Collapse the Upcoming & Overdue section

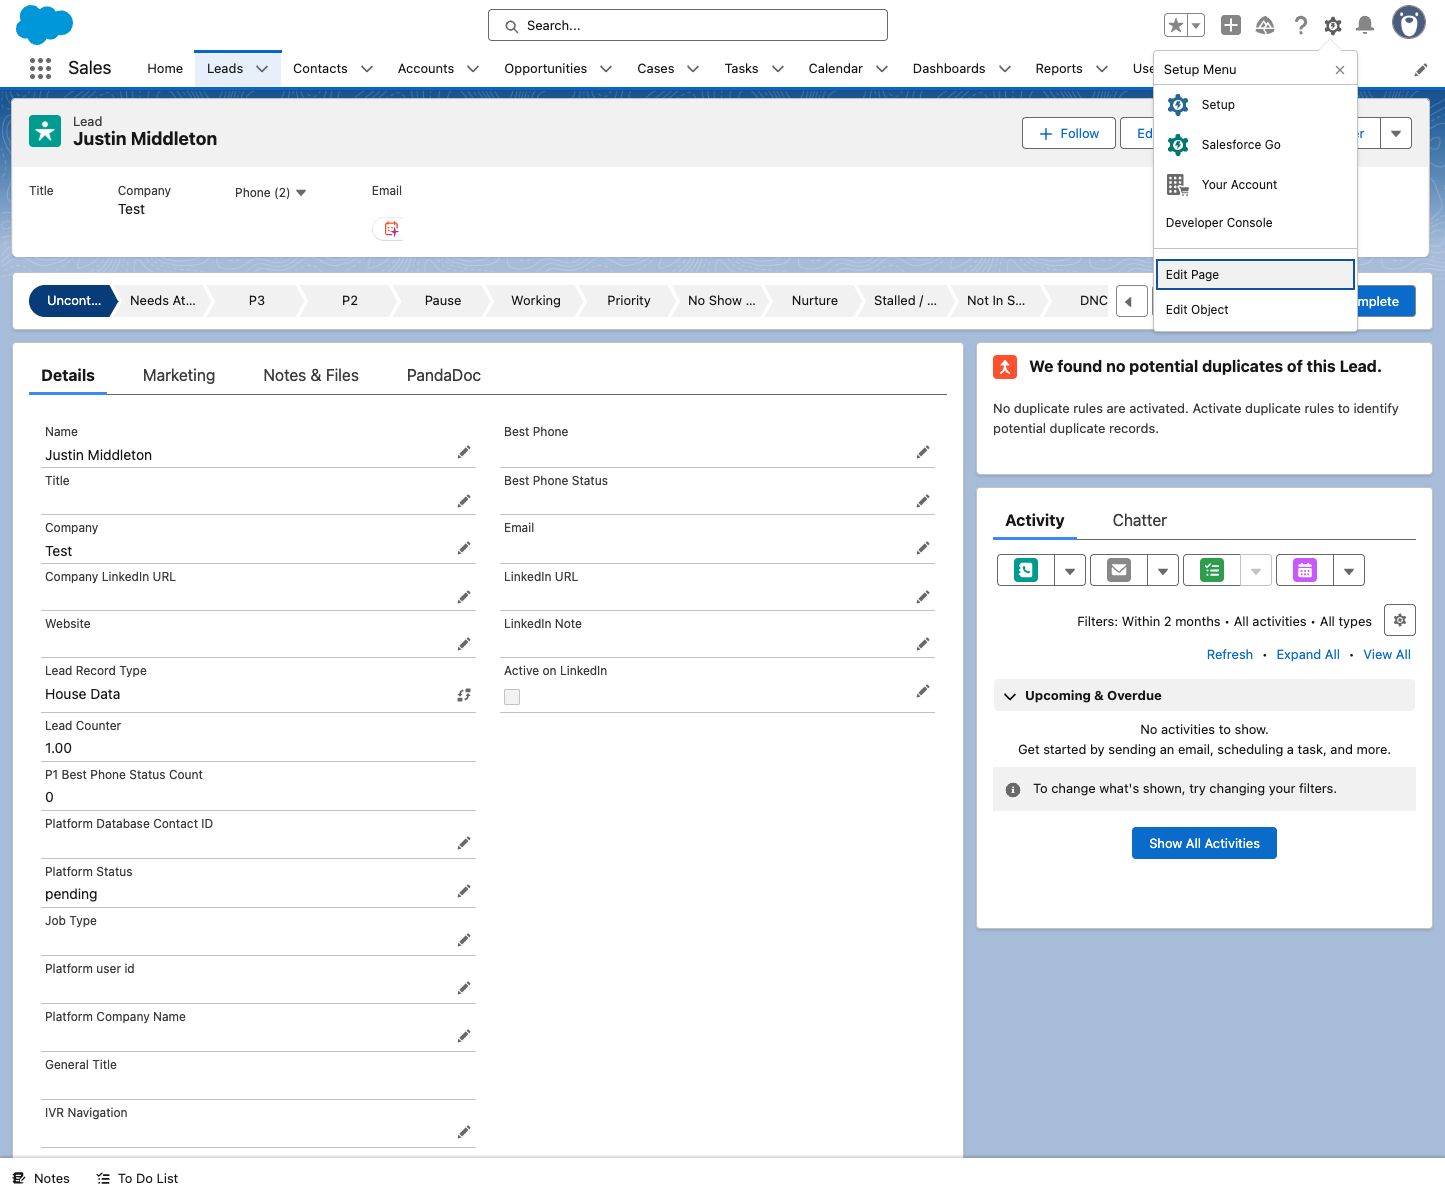click(x=1010, y=696)
